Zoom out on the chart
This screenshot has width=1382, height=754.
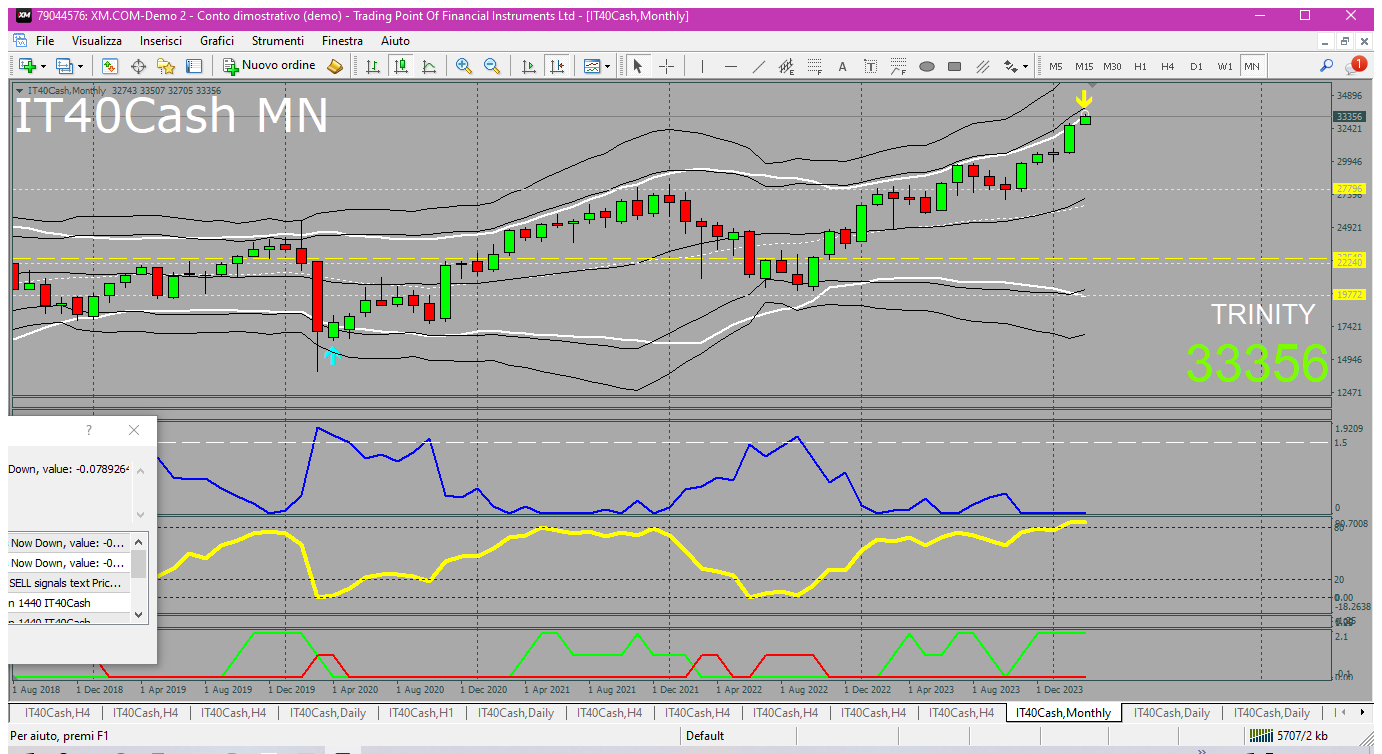492,66
